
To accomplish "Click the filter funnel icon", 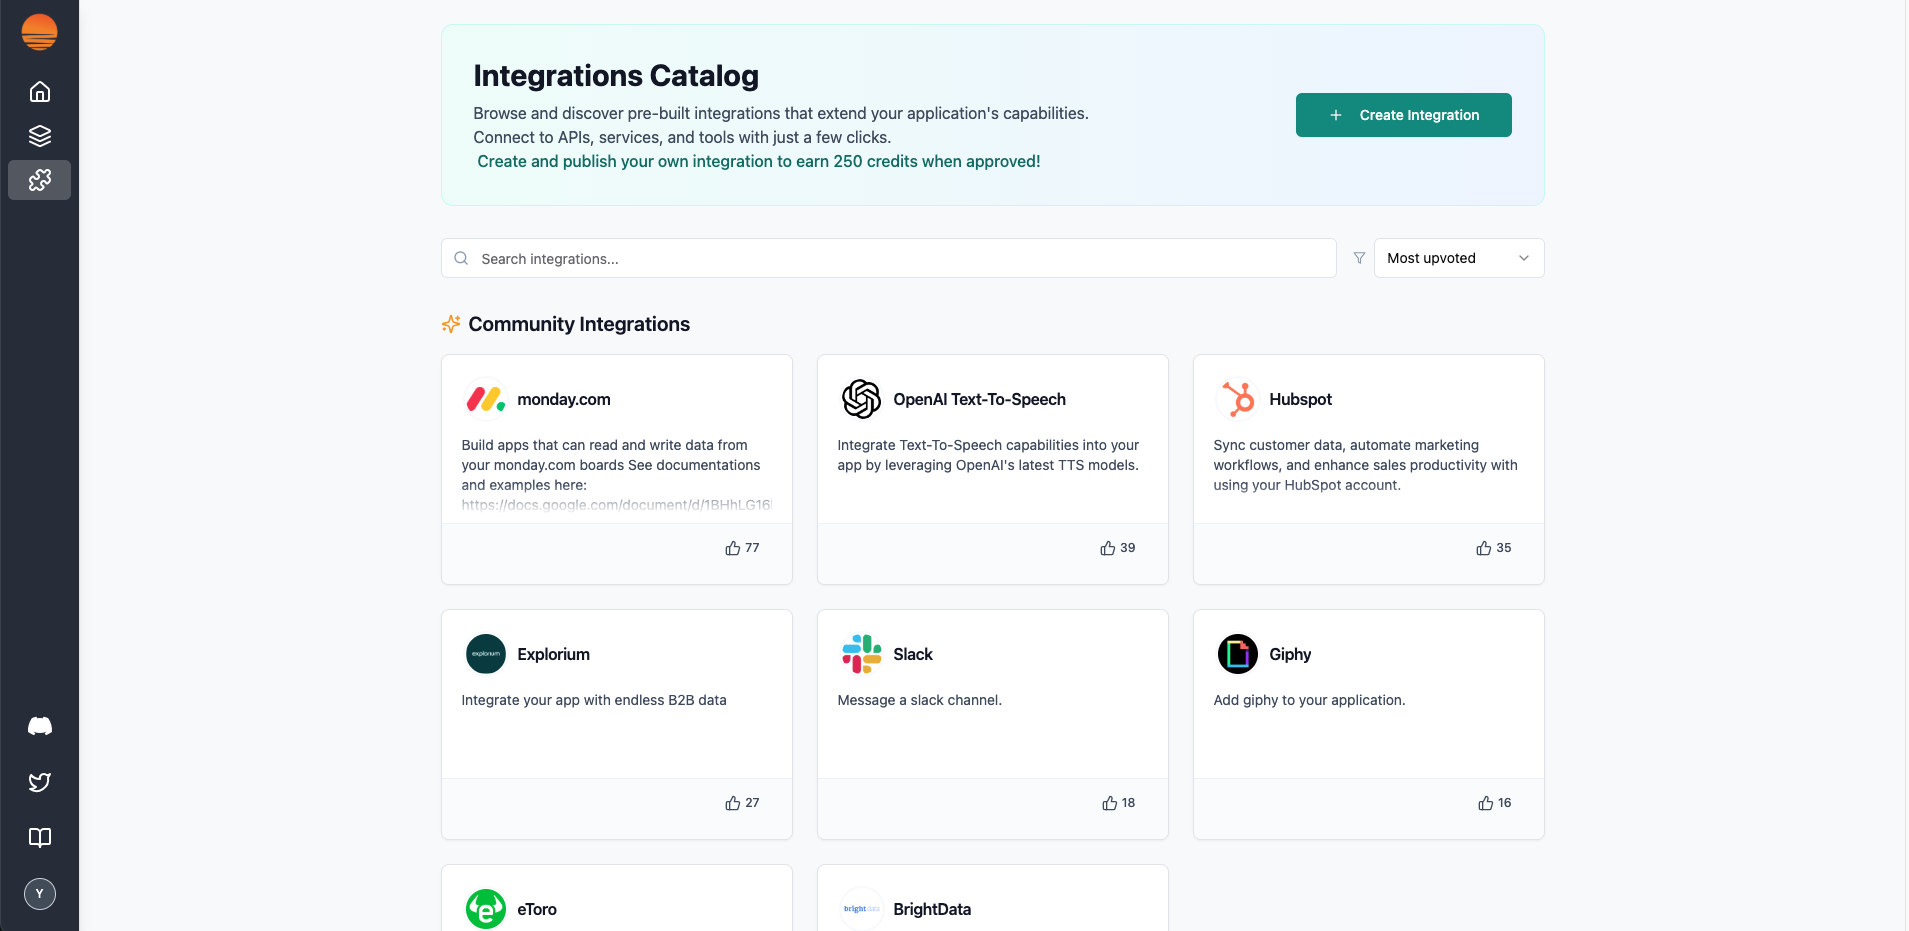I will (1359, 258).
